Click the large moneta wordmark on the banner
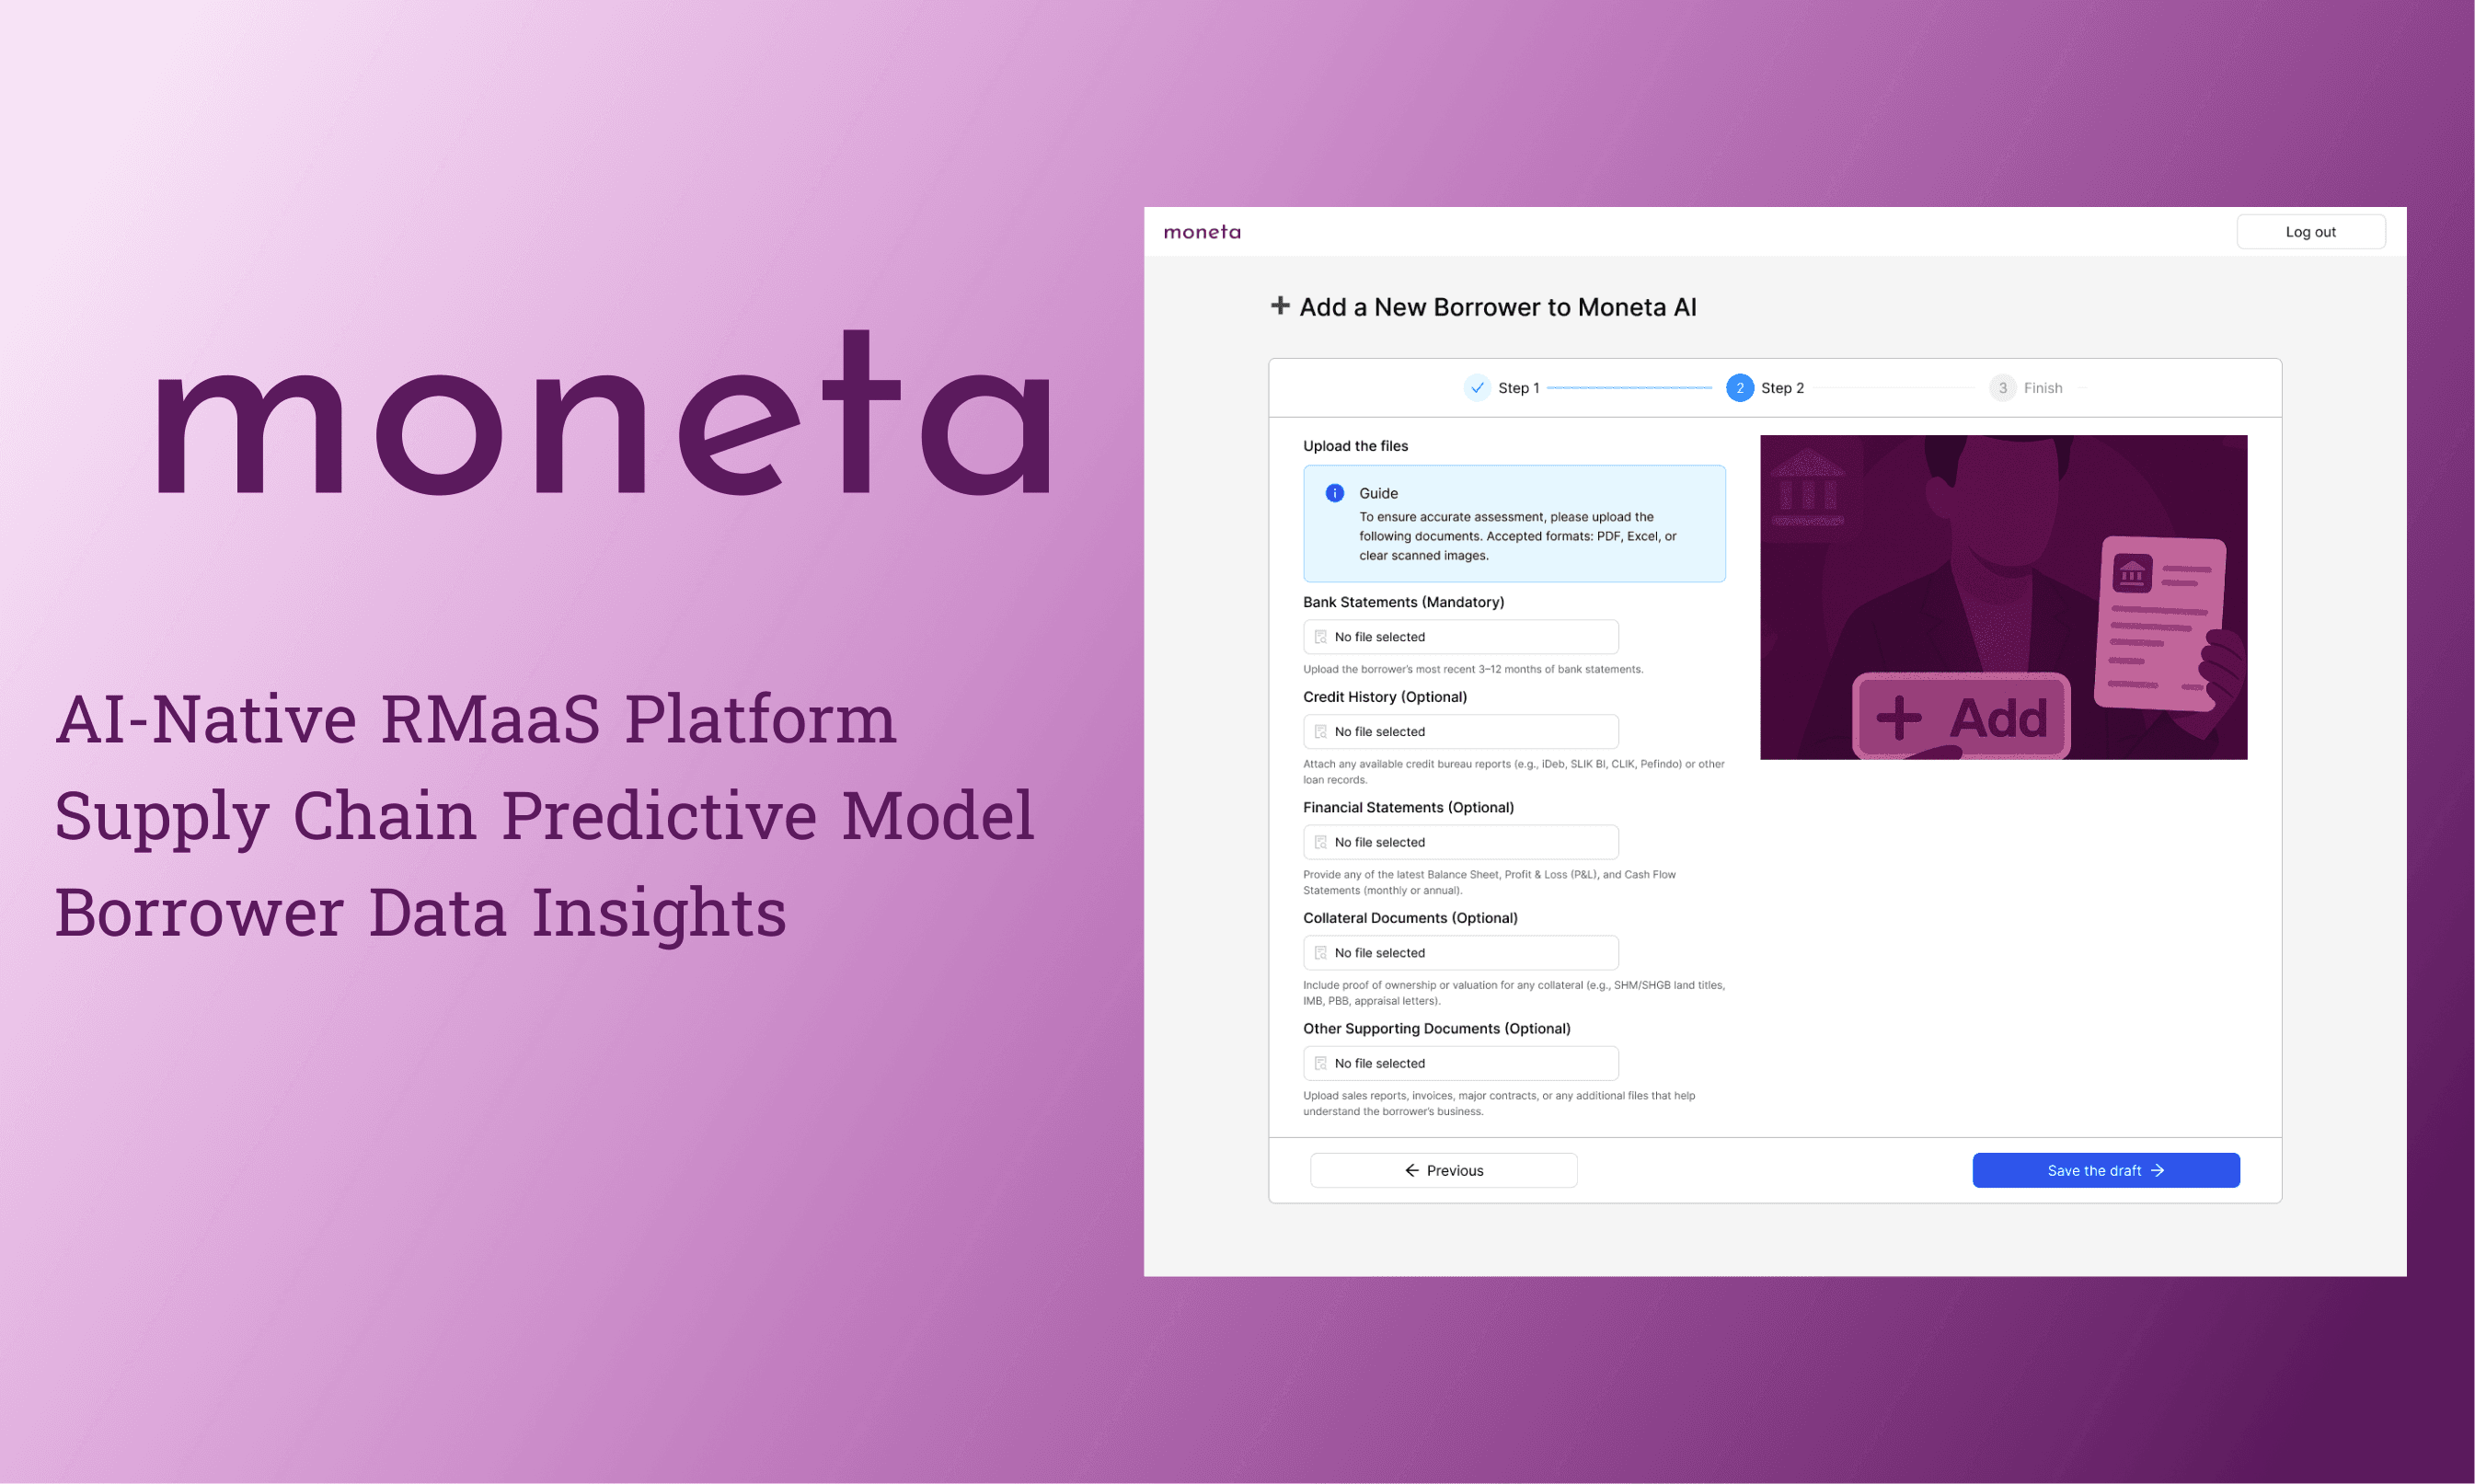 point(603,411)
